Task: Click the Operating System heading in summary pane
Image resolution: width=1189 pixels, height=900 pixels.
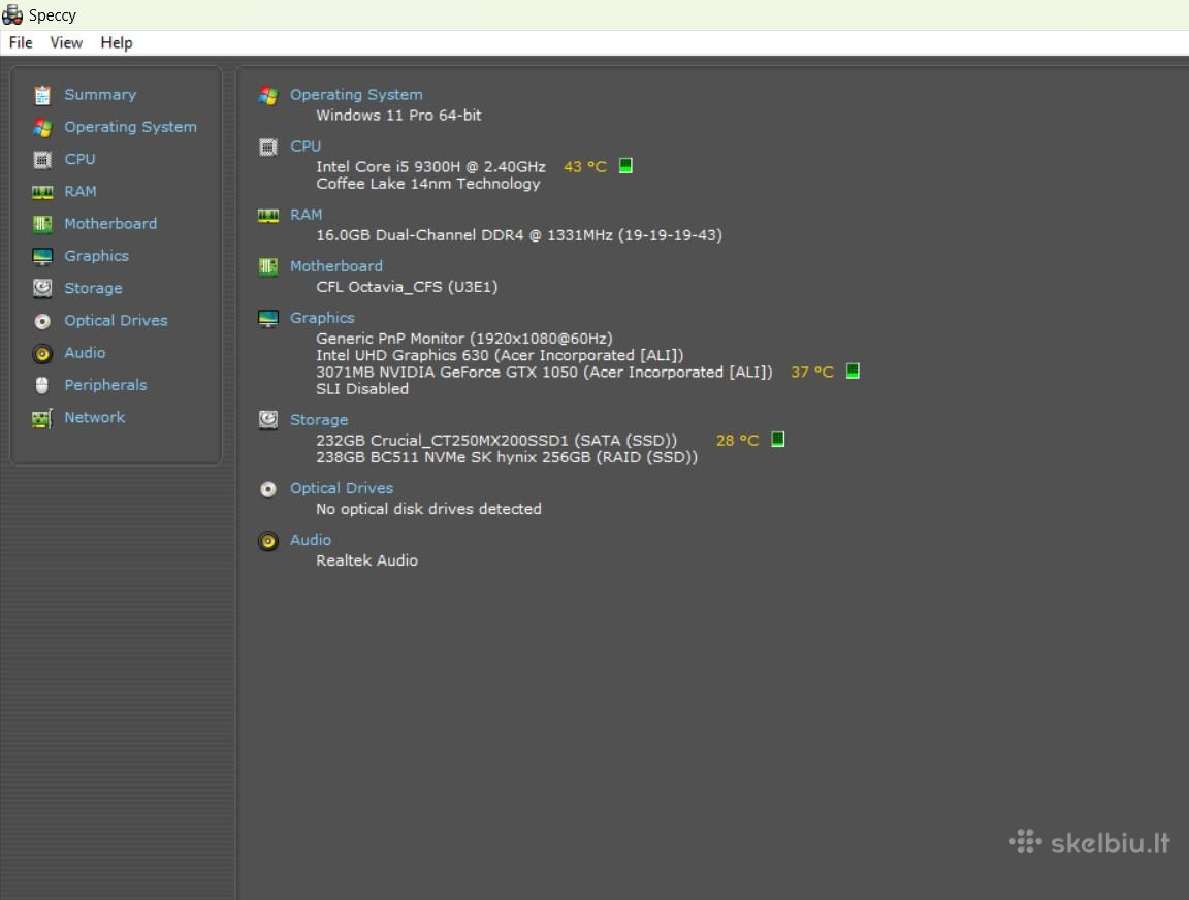Action: tap(356, 95)
